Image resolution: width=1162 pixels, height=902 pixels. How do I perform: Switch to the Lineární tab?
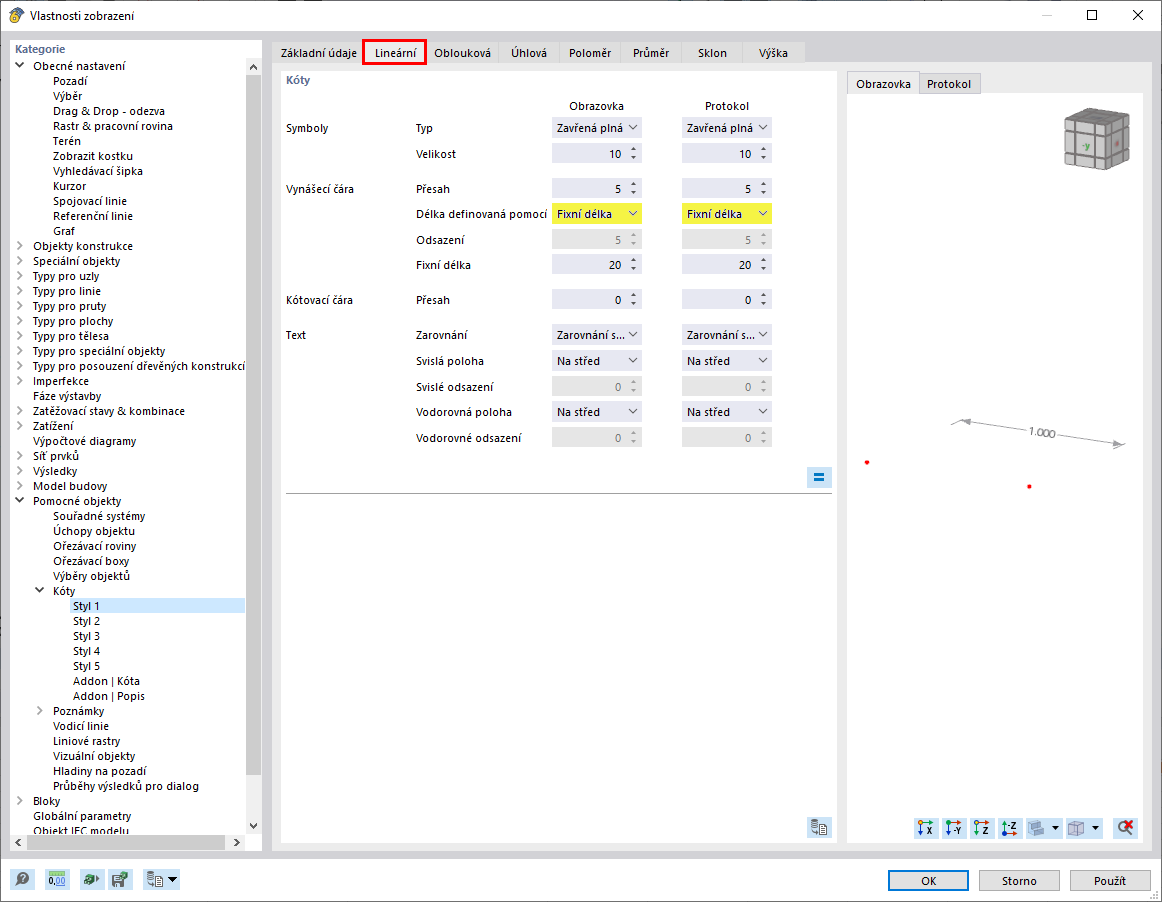tap(395, 53)
